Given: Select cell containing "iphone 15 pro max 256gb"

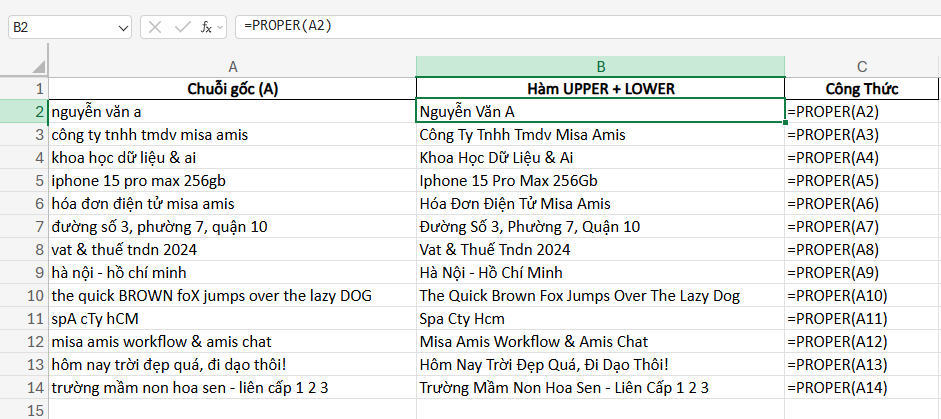Looking at the screenshot, I should point(232,181).
